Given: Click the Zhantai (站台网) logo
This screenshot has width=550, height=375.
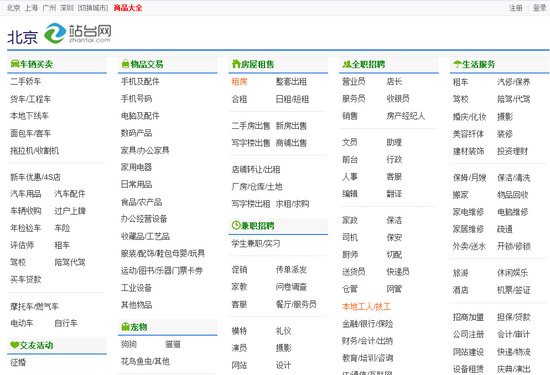Looking at the screenshot, I should click(x=78, y=33).
